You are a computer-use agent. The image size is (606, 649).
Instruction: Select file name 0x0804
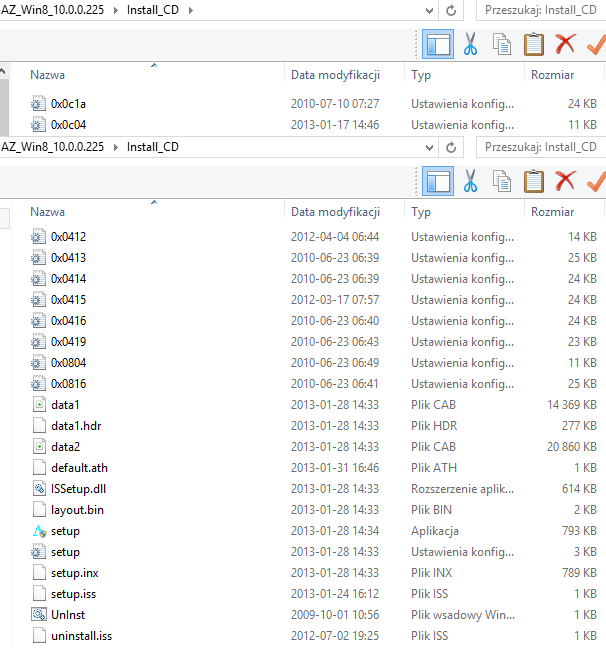coord(68,363)
